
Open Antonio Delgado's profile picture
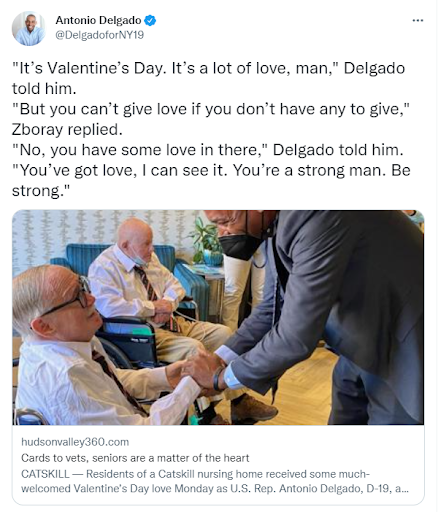point(28,28)
